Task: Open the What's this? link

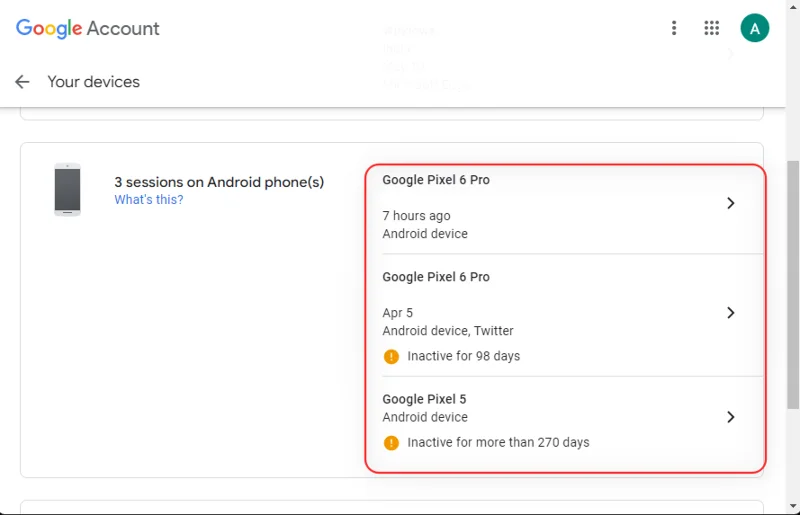Action: point(148,200)
